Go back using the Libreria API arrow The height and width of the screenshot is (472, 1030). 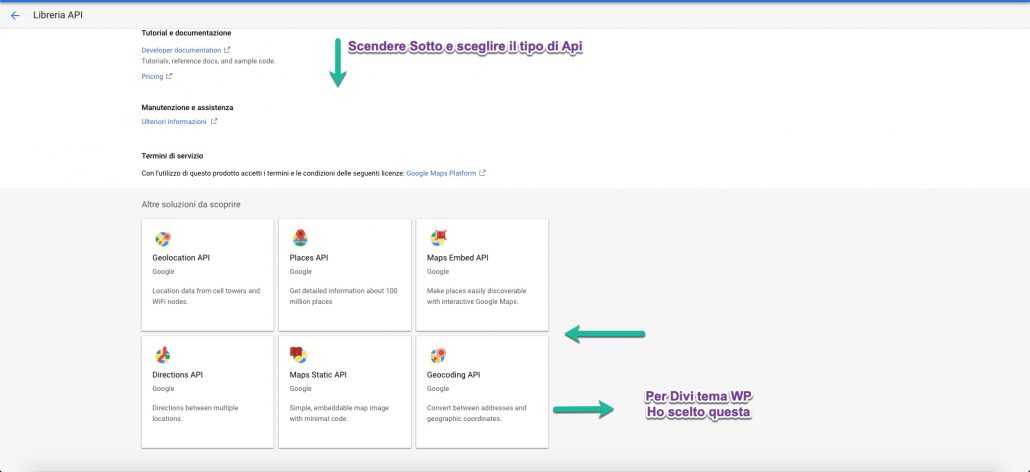pyautogui.click(x=15, y=15)
